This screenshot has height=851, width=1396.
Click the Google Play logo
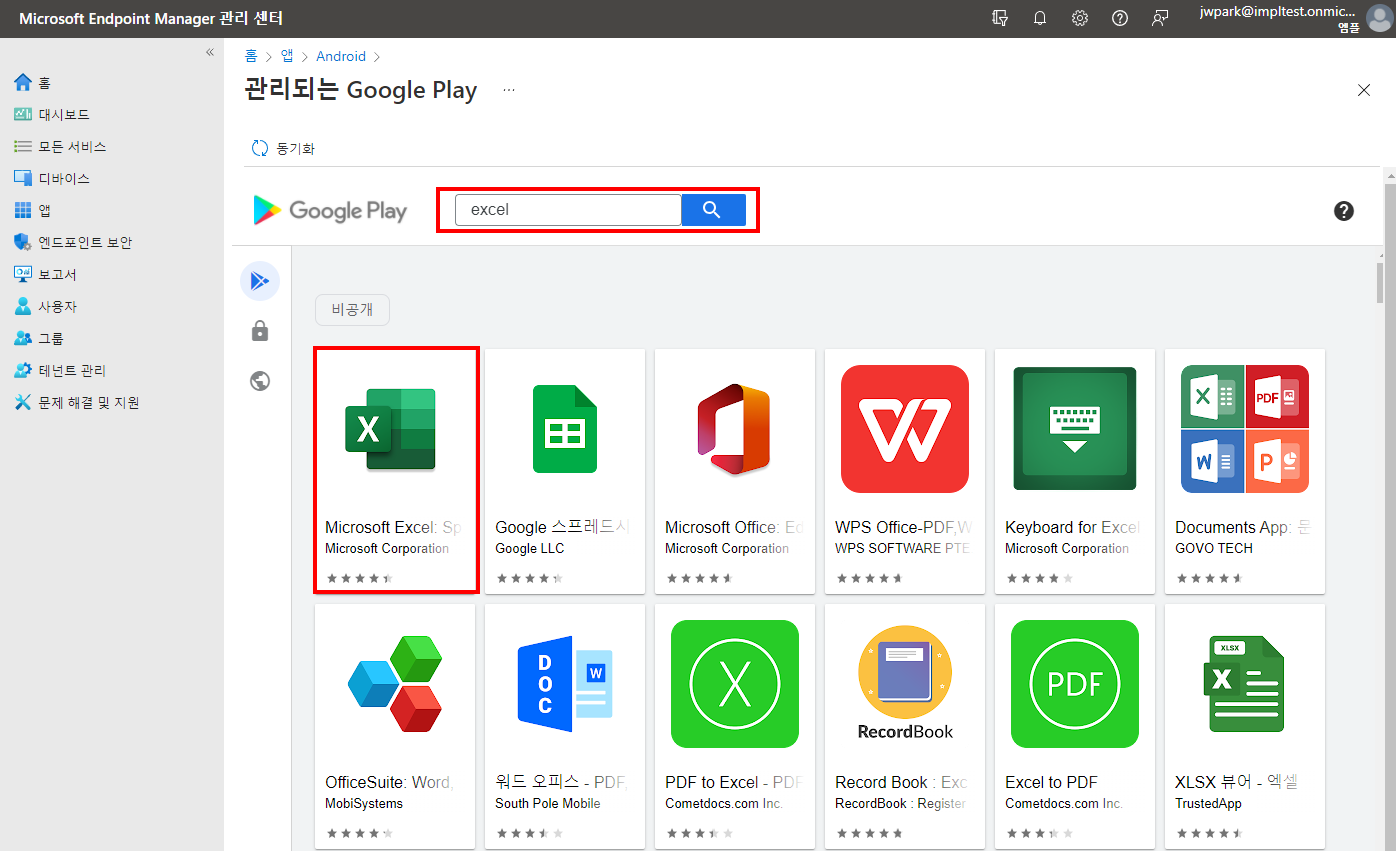click(x=330, y=210)
